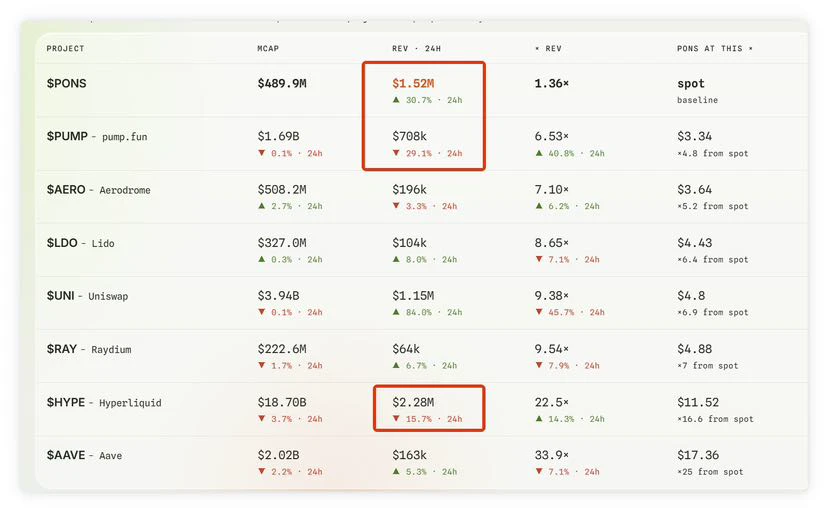This screenshot has height=513, width=829.
Task: Select the $UNI Uniswap project entry
Action: [x=87, y=296]
